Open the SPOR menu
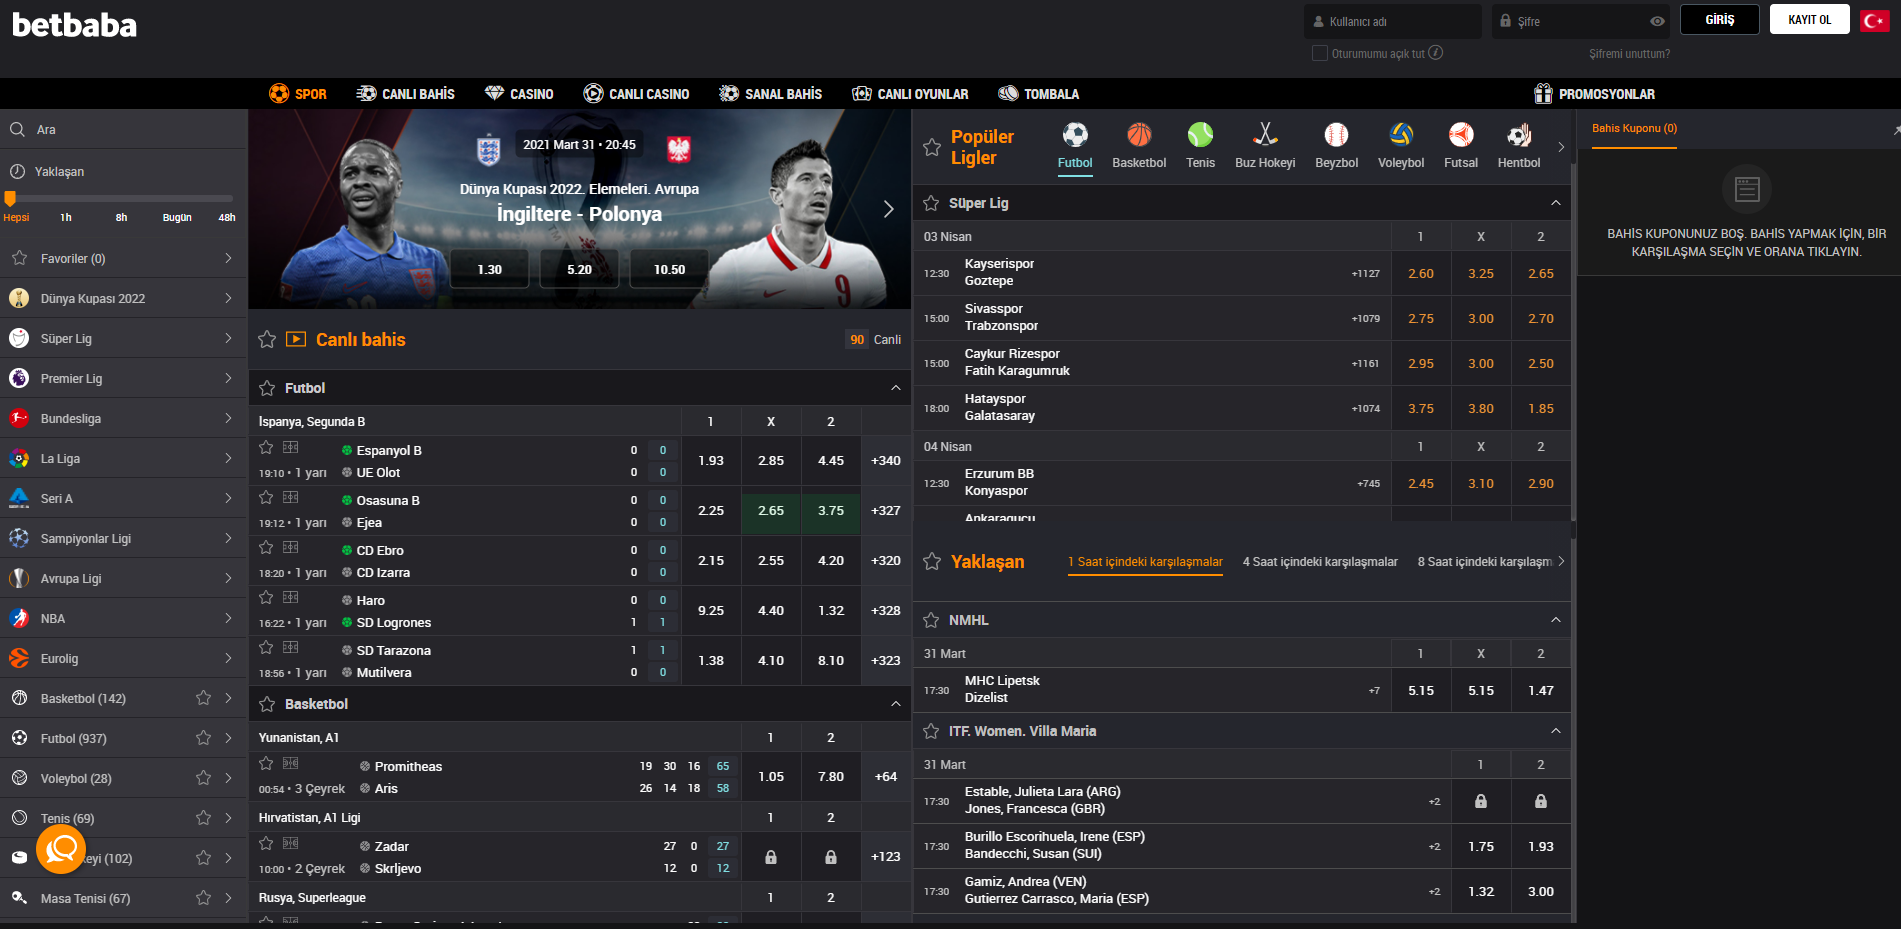The height and width of the screenshot is (929, 1901). tap(298, 94)
